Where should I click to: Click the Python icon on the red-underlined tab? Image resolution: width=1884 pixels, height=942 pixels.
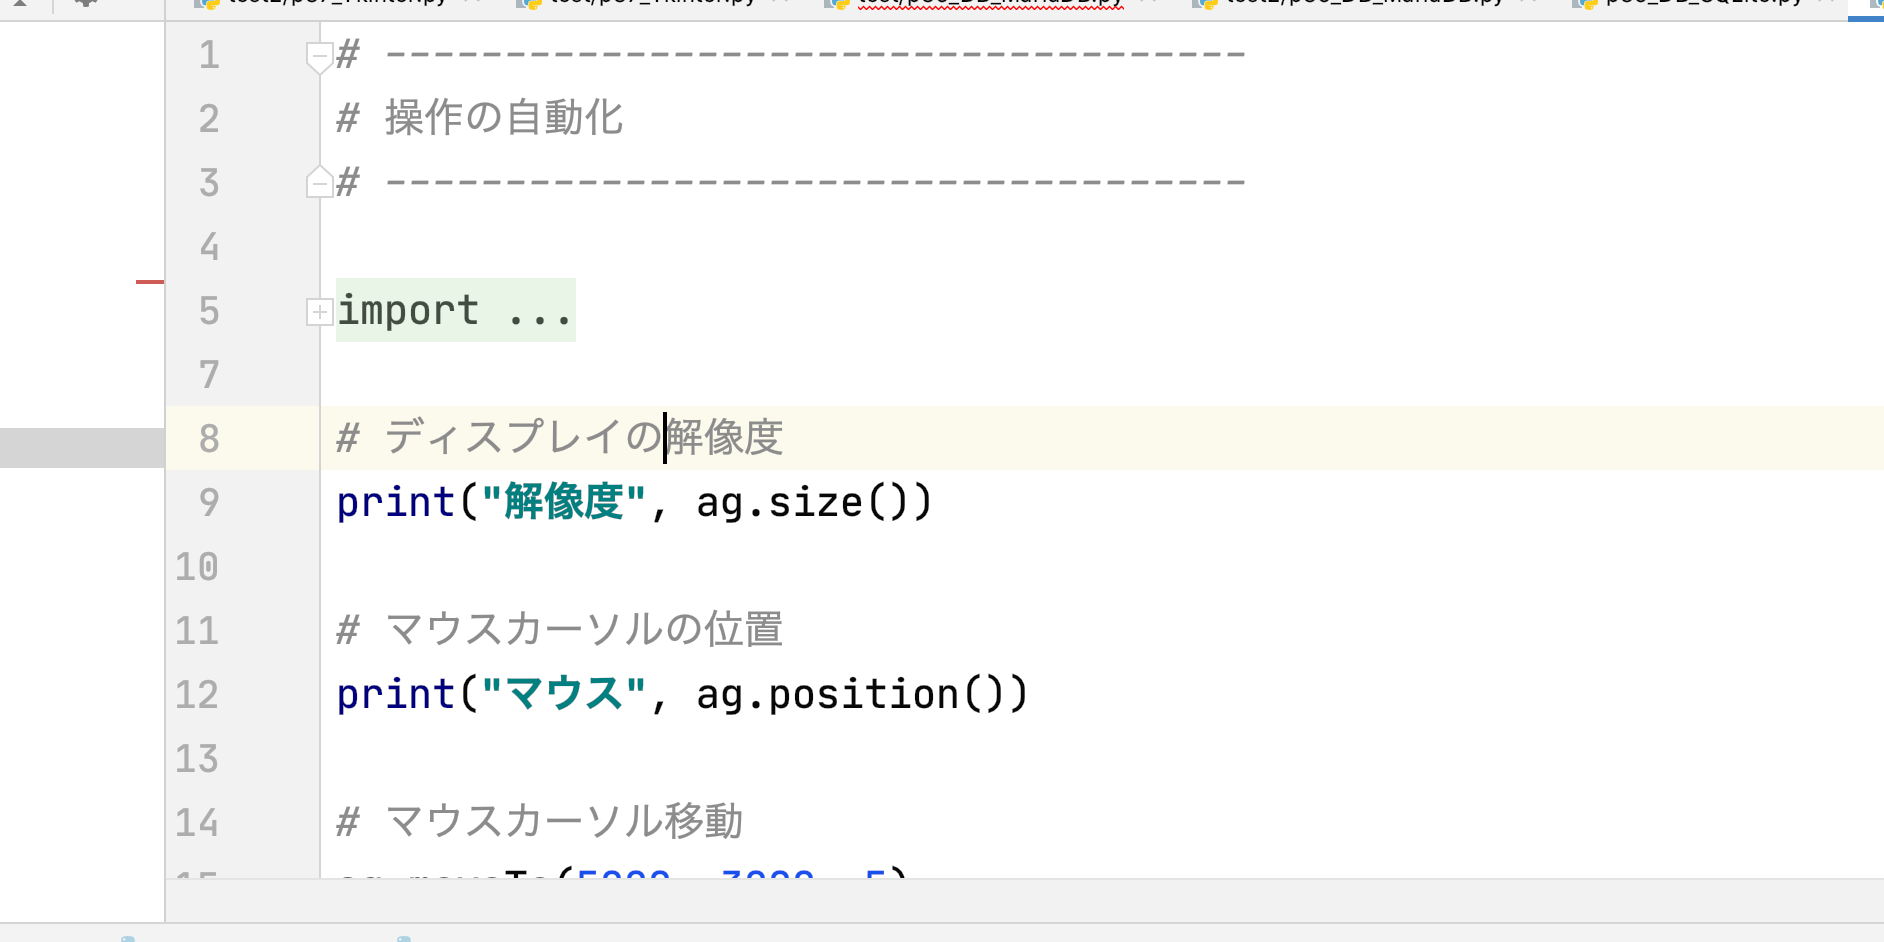(x=836, y=4)
